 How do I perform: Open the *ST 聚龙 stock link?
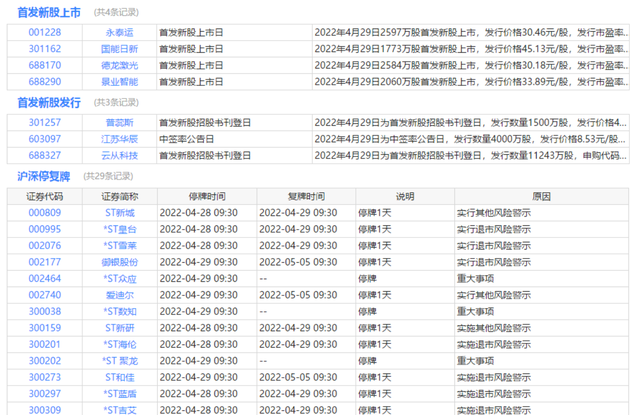point(120,361)
